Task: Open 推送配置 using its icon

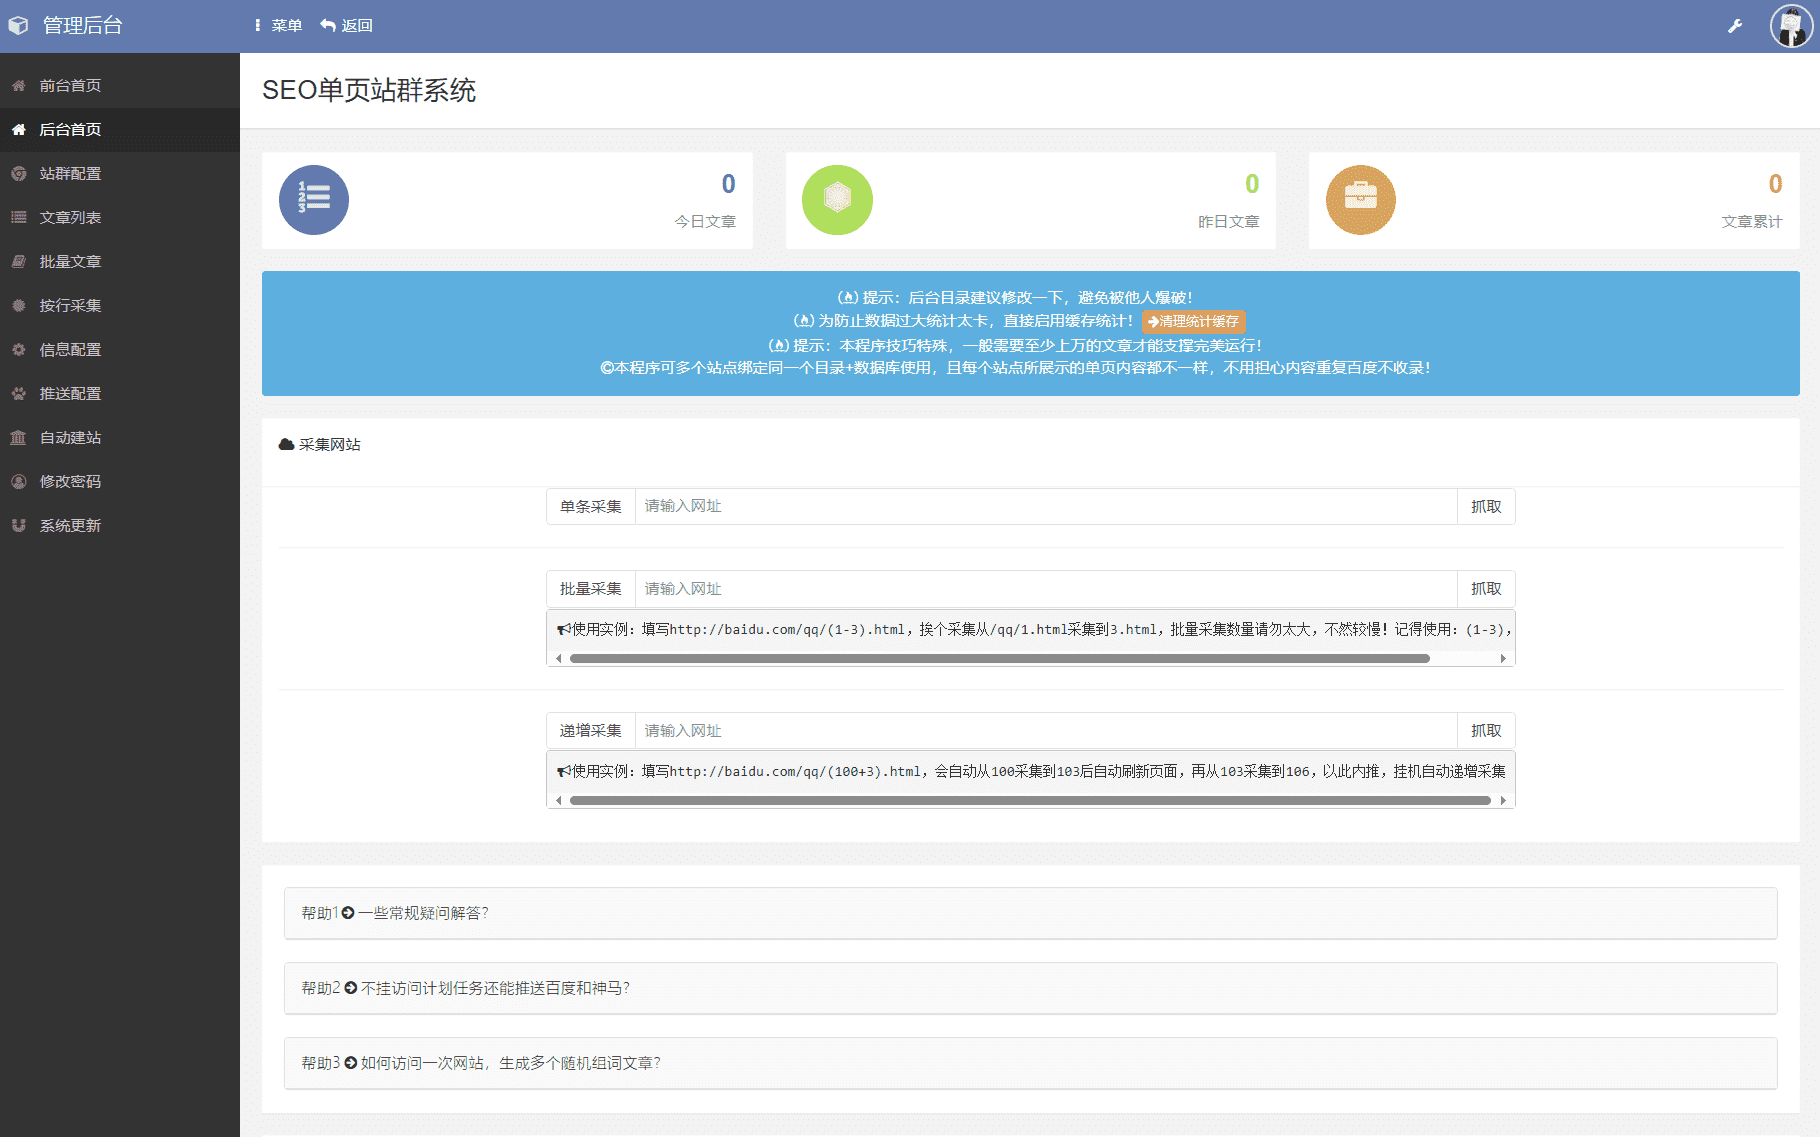Action: click(x=18, y=394)
